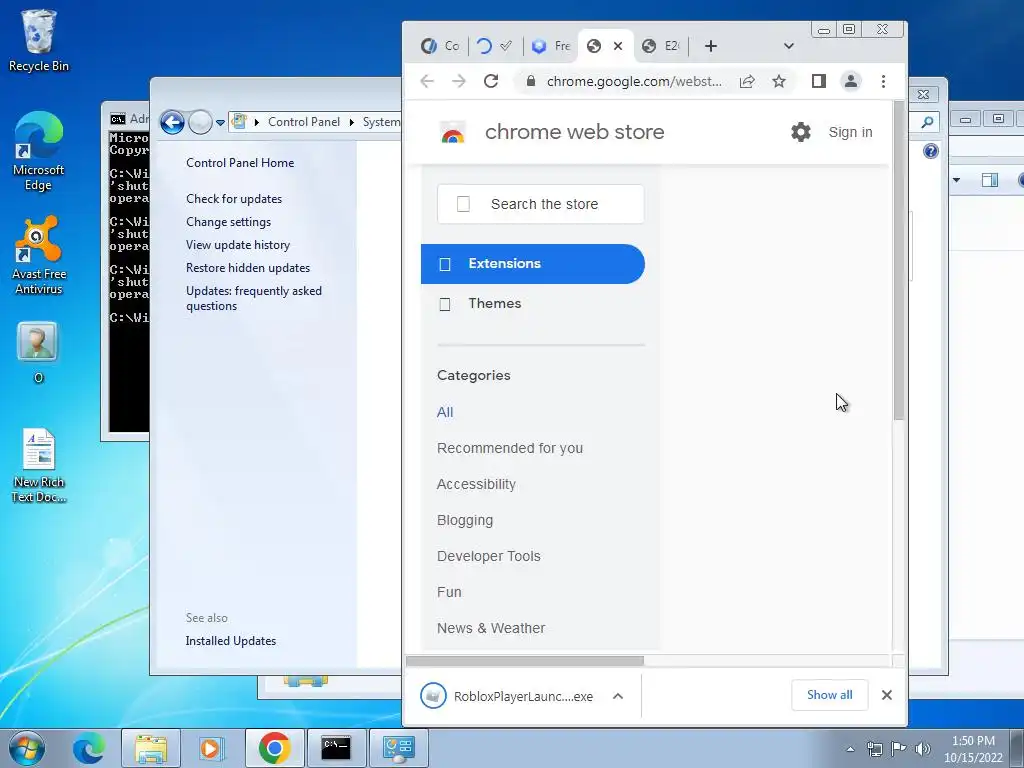Open Installed Updates link
The width and height of the screenshot is (1024, 768).
[x=231, y=641]
